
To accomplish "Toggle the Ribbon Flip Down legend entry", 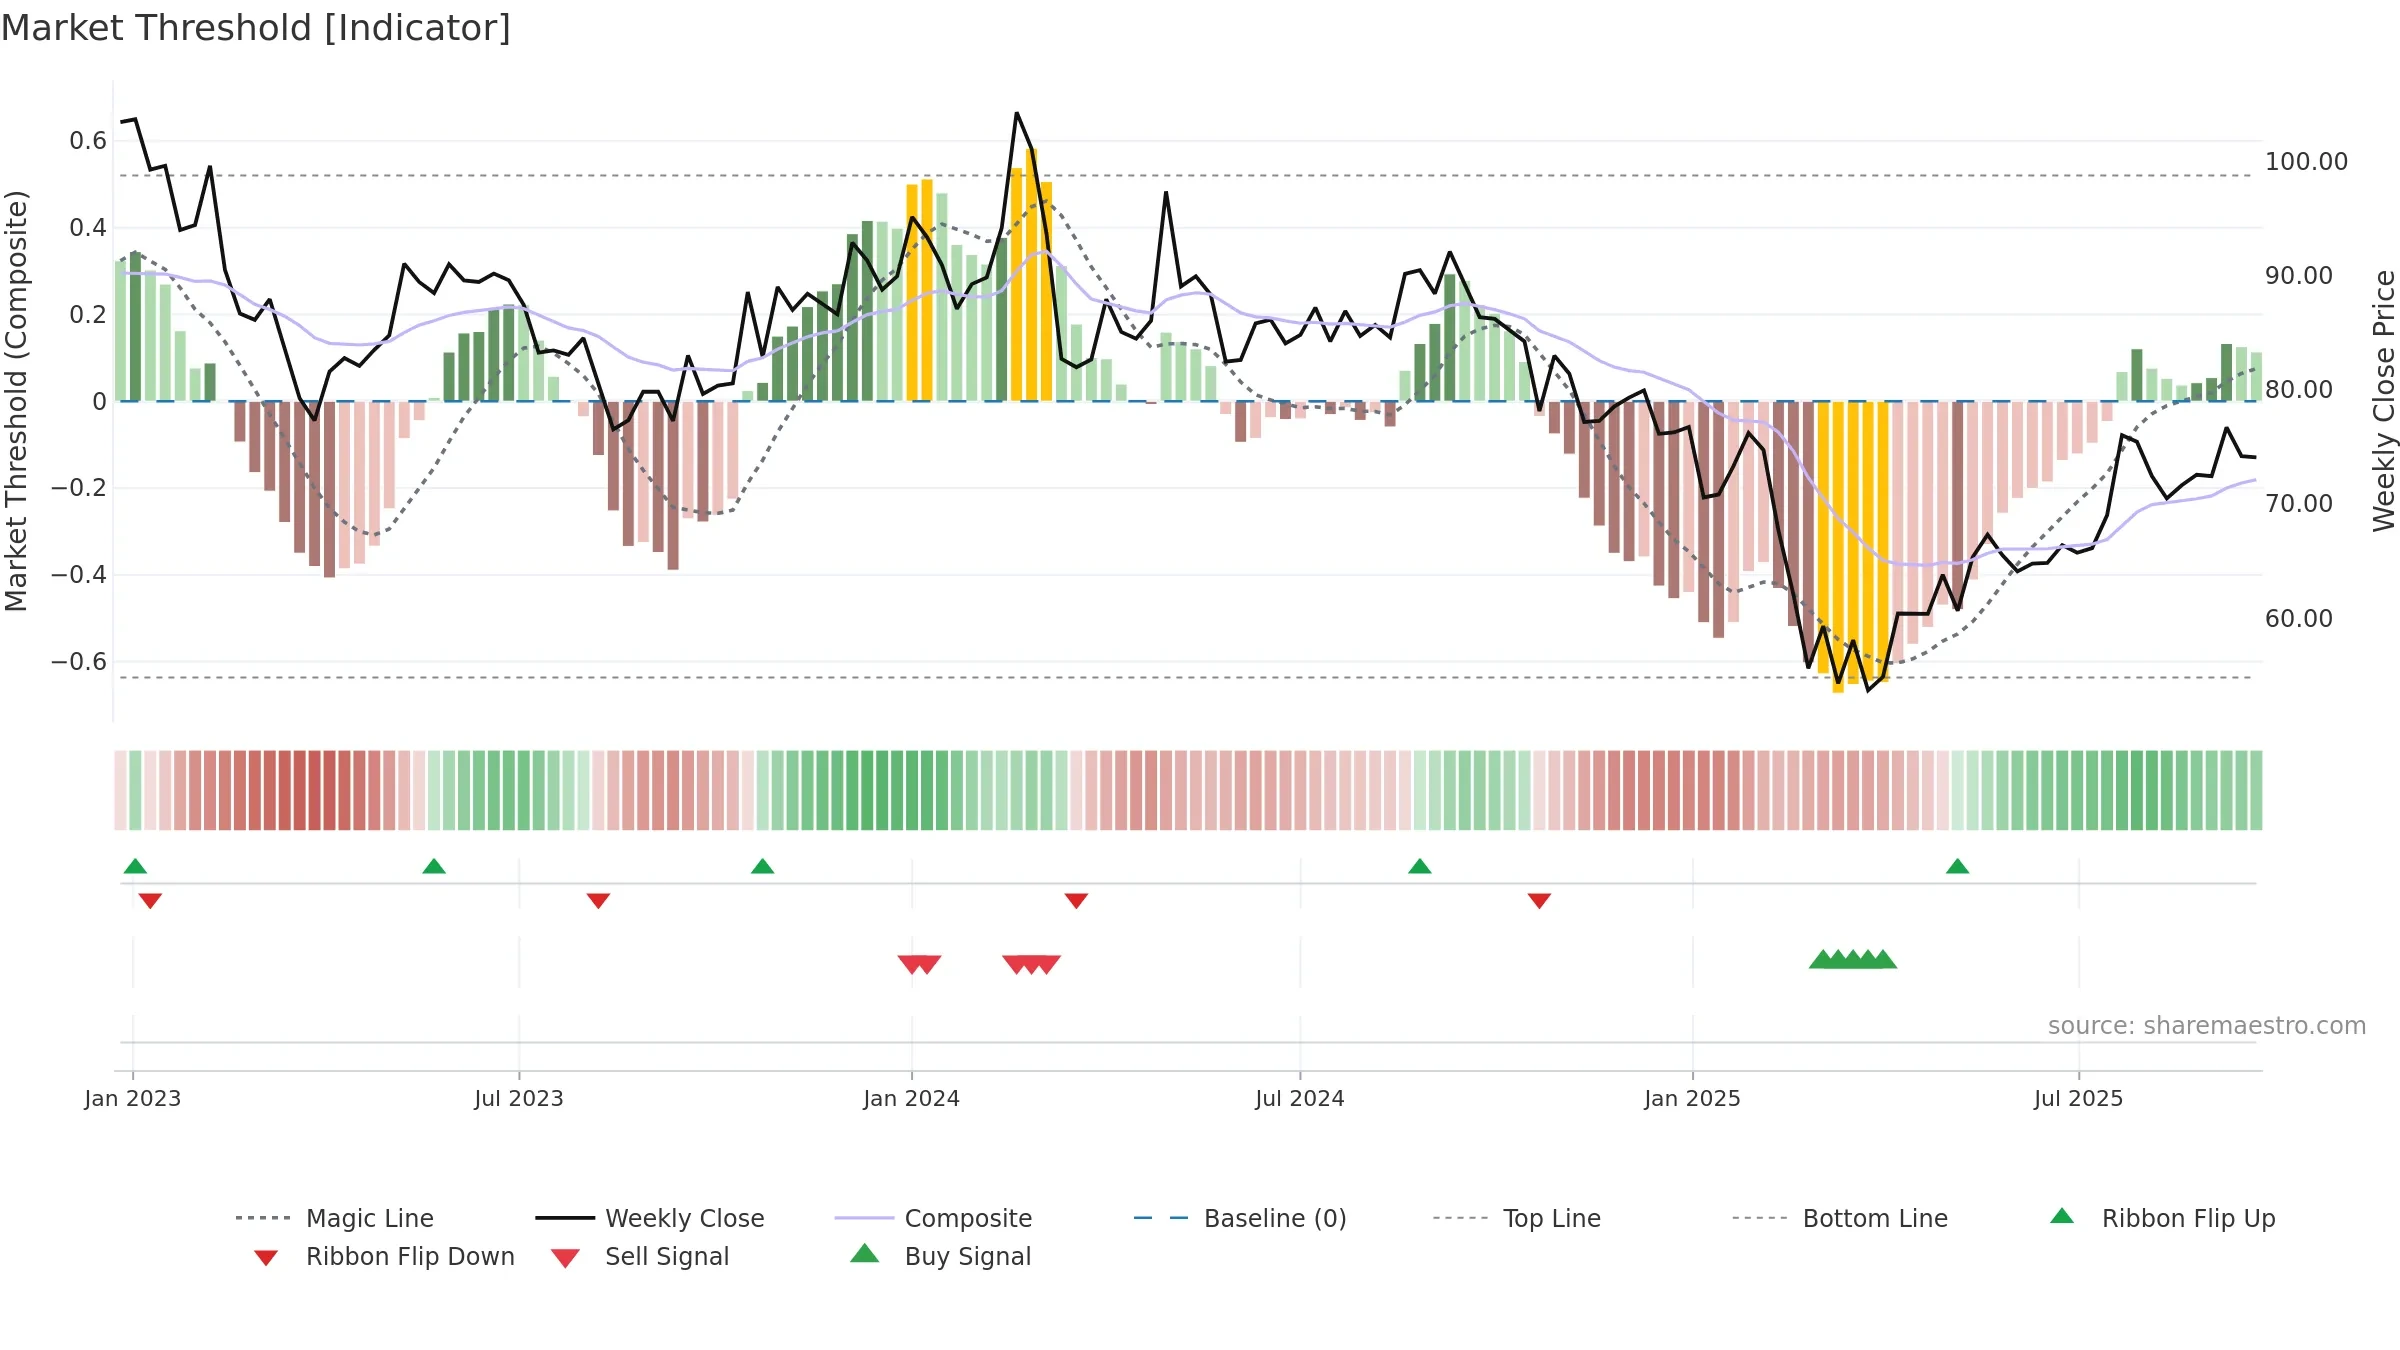I will [383, 1256].
